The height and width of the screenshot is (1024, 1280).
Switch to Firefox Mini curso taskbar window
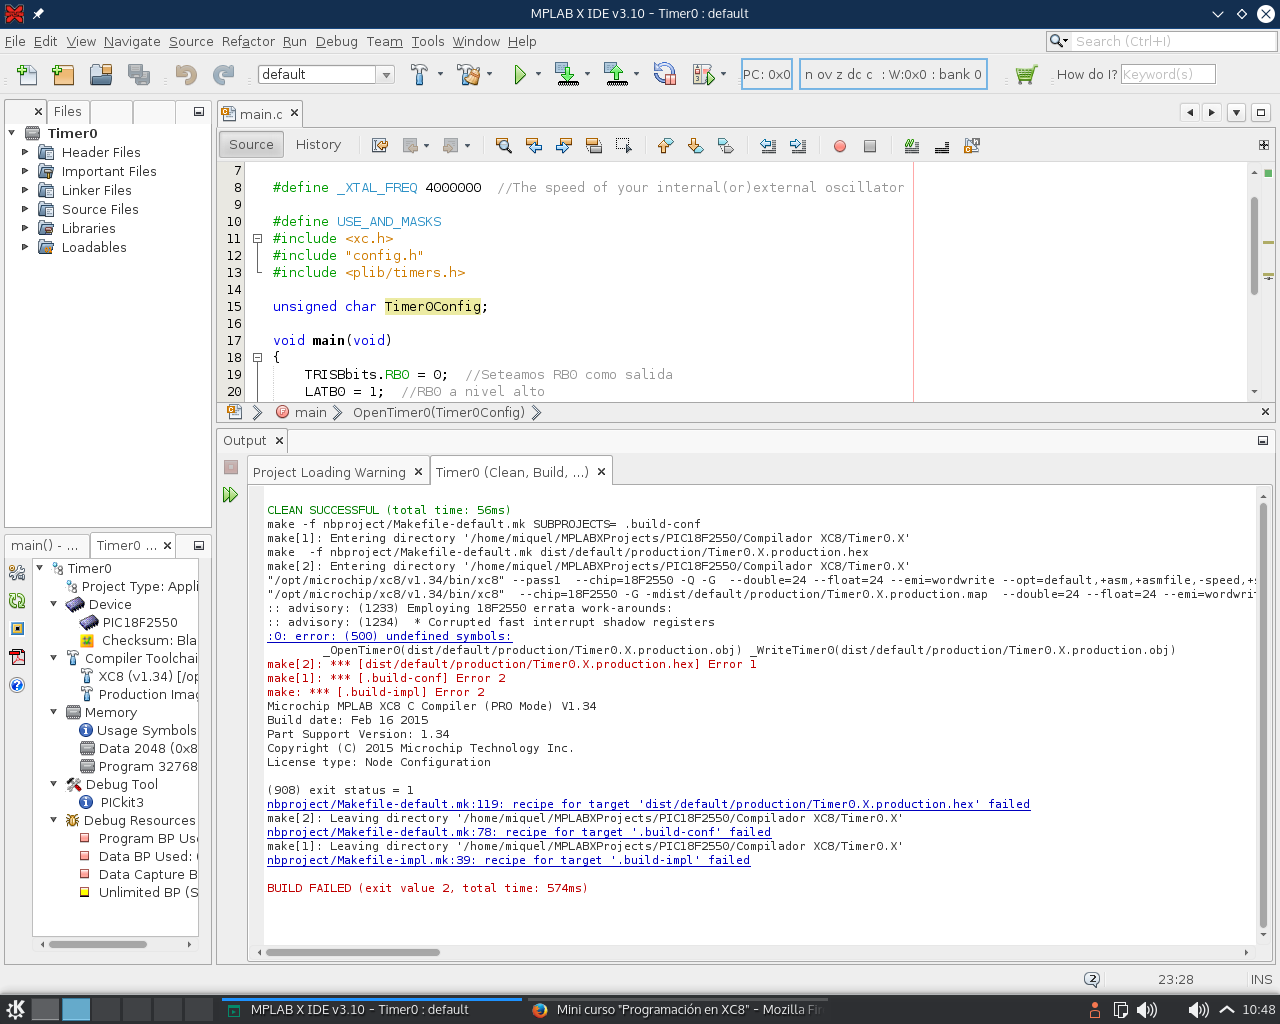pos(676,1010)
